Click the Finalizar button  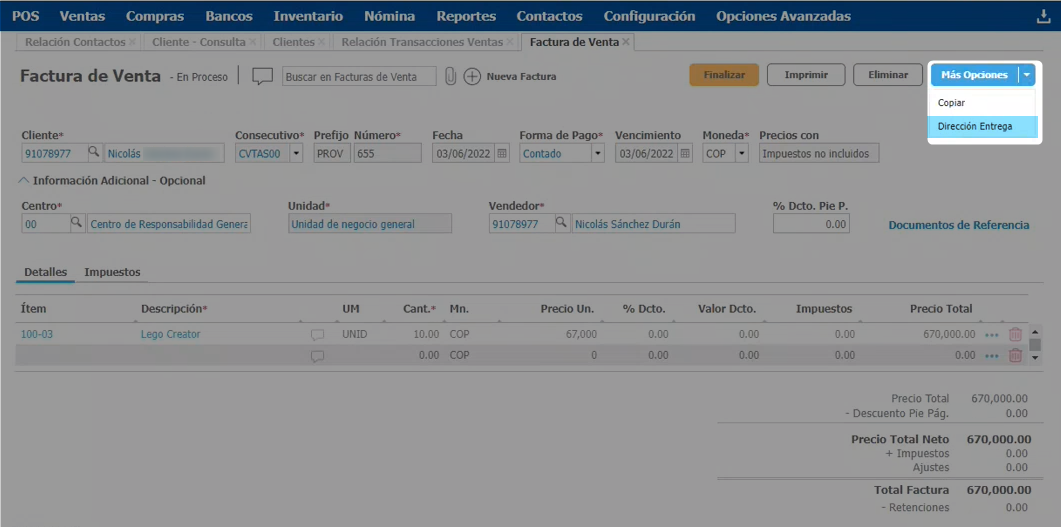click(723, 75)
